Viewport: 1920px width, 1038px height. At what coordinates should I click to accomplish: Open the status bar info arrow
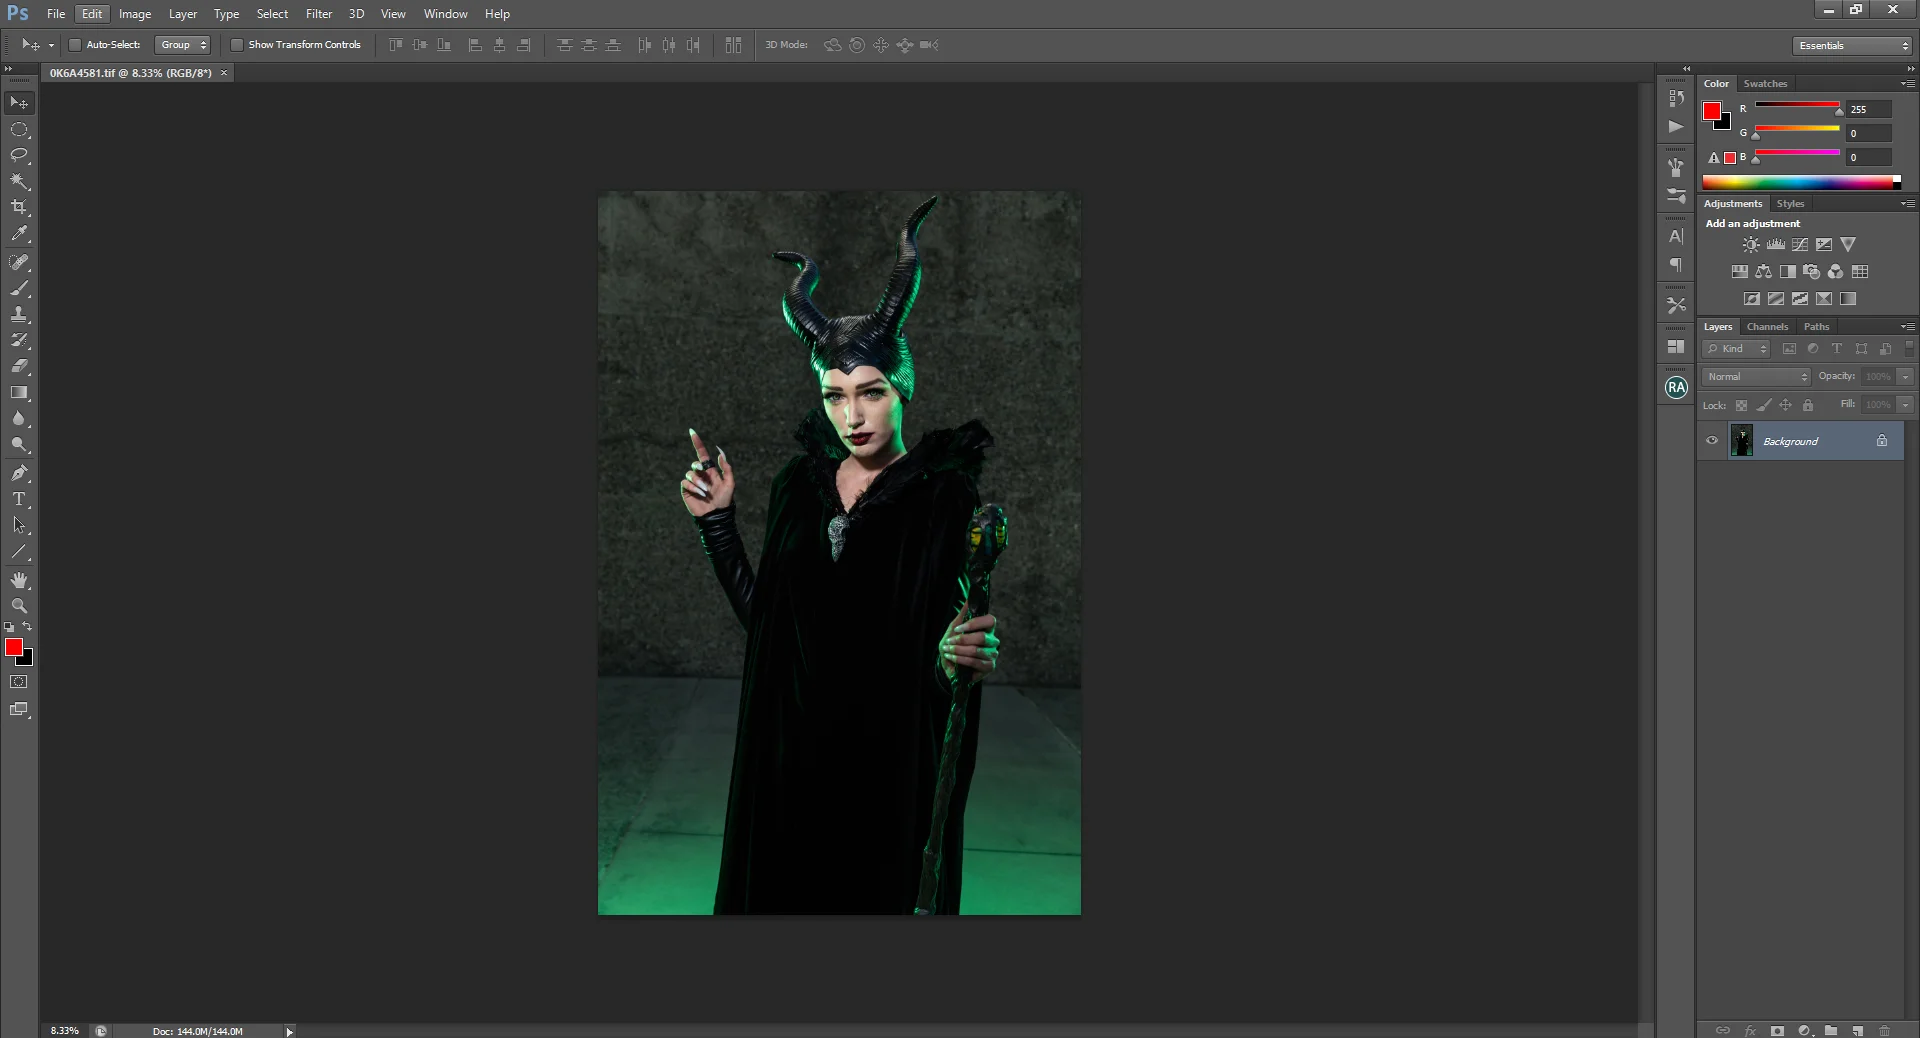[289, 1031]
